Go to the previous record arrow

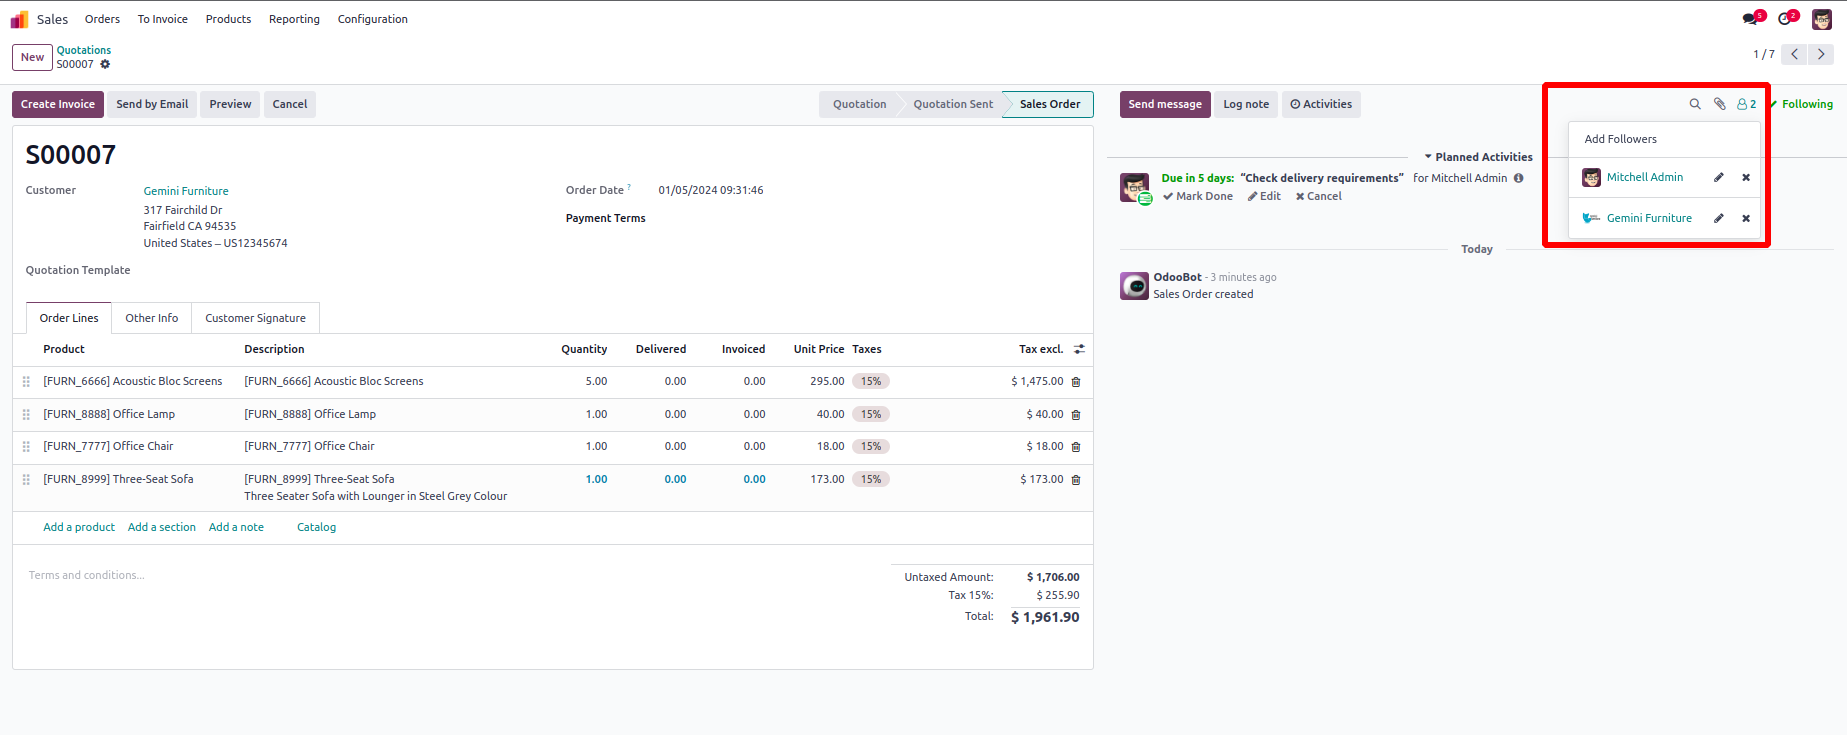coord(1795,54)
